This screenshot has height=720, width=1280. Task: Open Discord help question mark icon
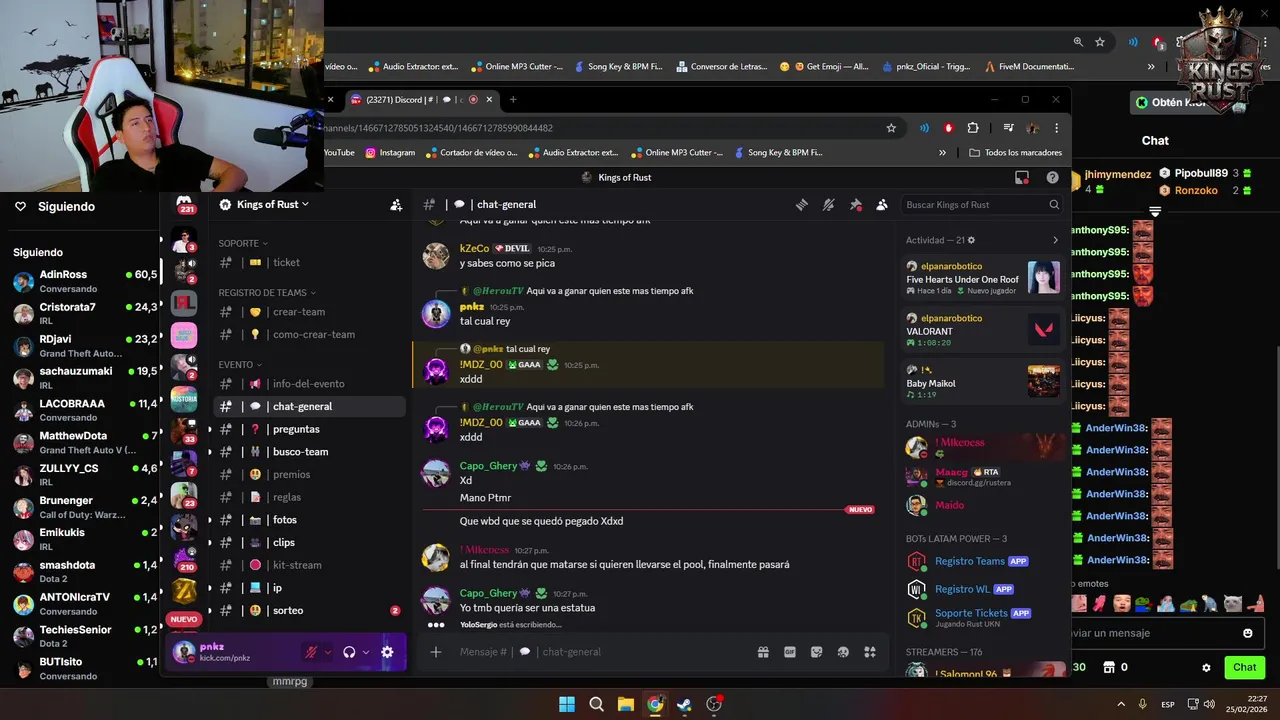1052,177
